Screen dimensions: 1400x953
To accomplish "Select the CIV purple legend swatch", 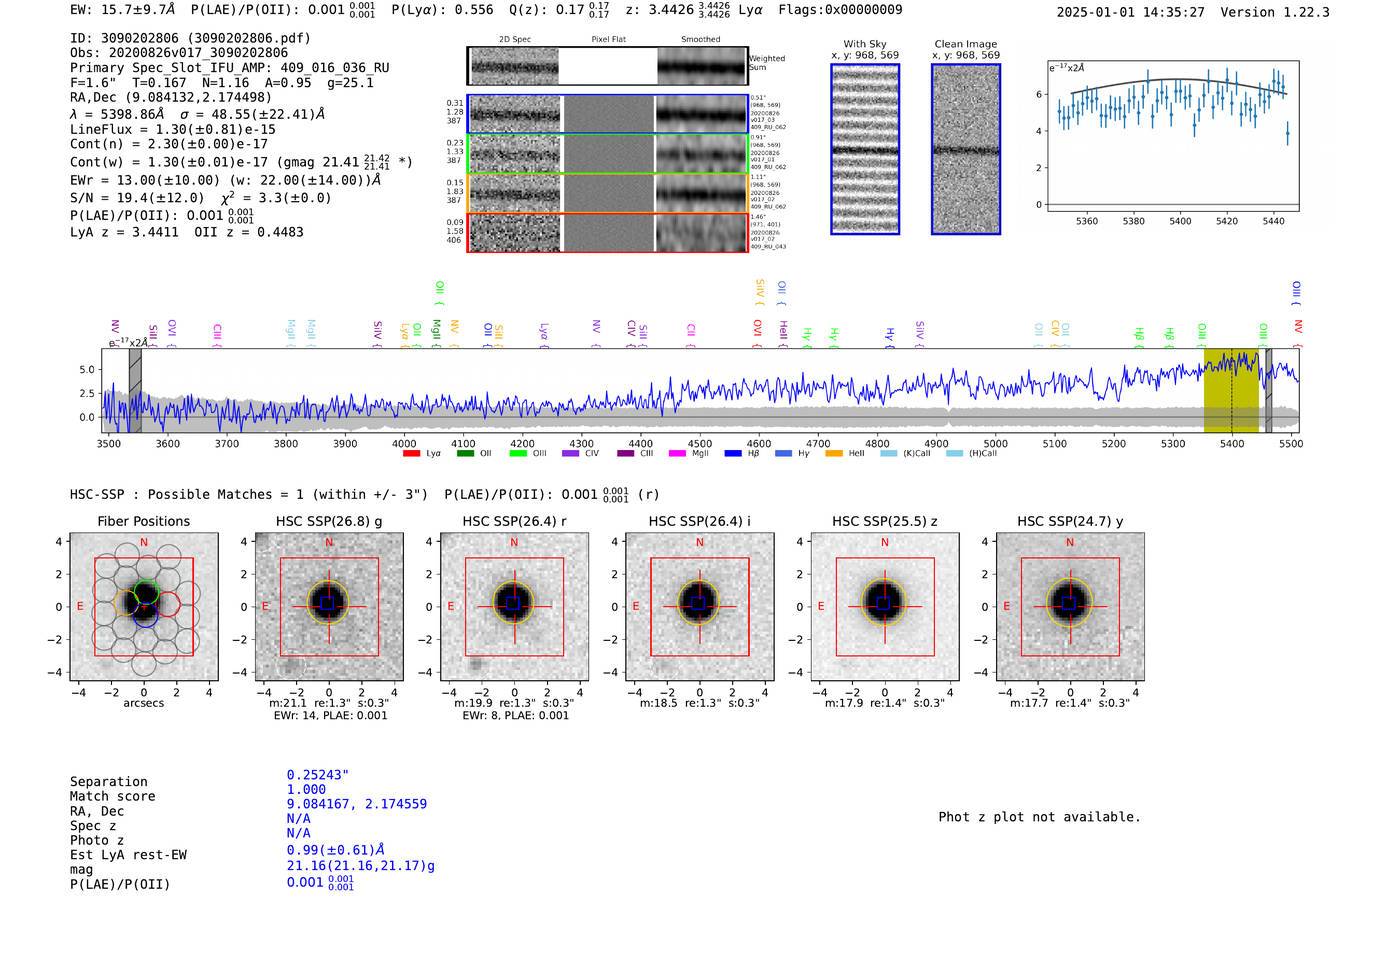I will point(571,454).
